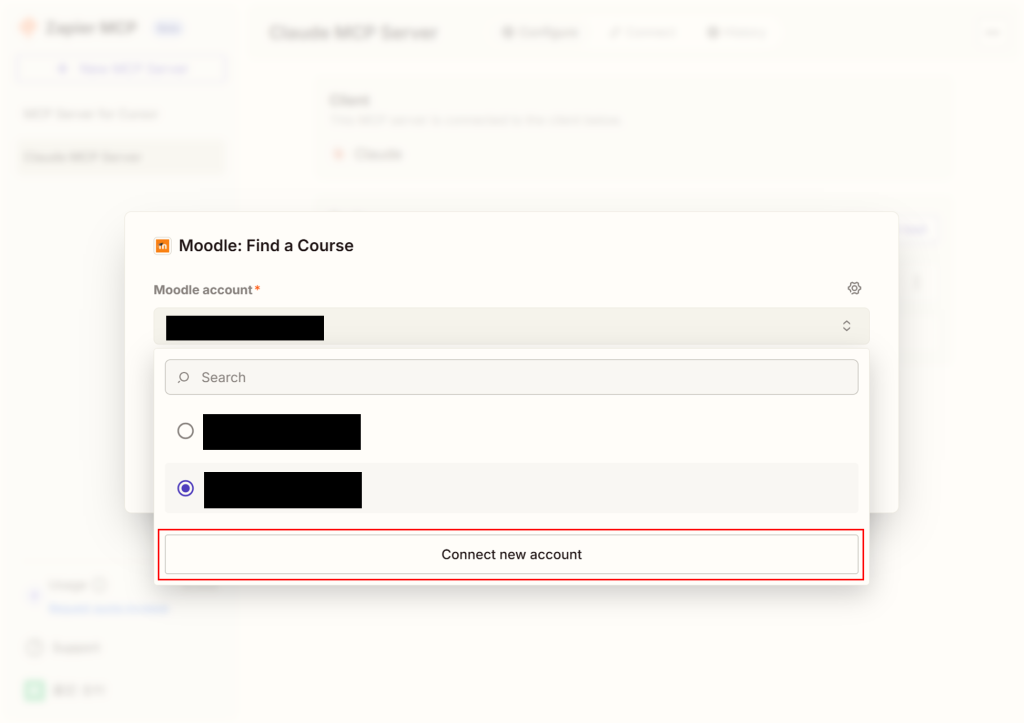This screenshot has height=723, width=1024.
Task: Click the Zapier MCP logo
Action: [x=29, y=28]
